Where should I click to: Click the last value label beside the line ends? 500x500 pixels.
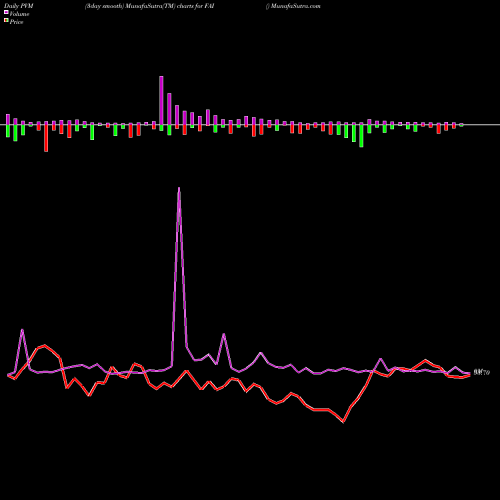[x=482, y=373]
